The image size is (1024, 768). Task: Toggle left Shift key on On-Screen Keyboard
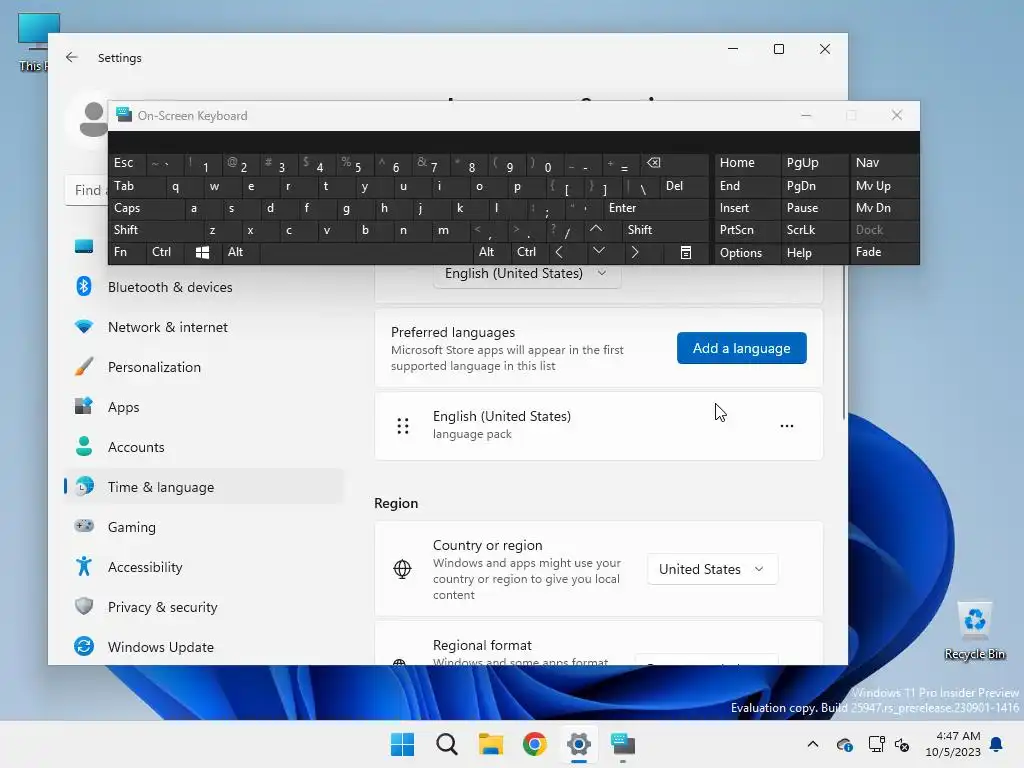coord(155,230)
